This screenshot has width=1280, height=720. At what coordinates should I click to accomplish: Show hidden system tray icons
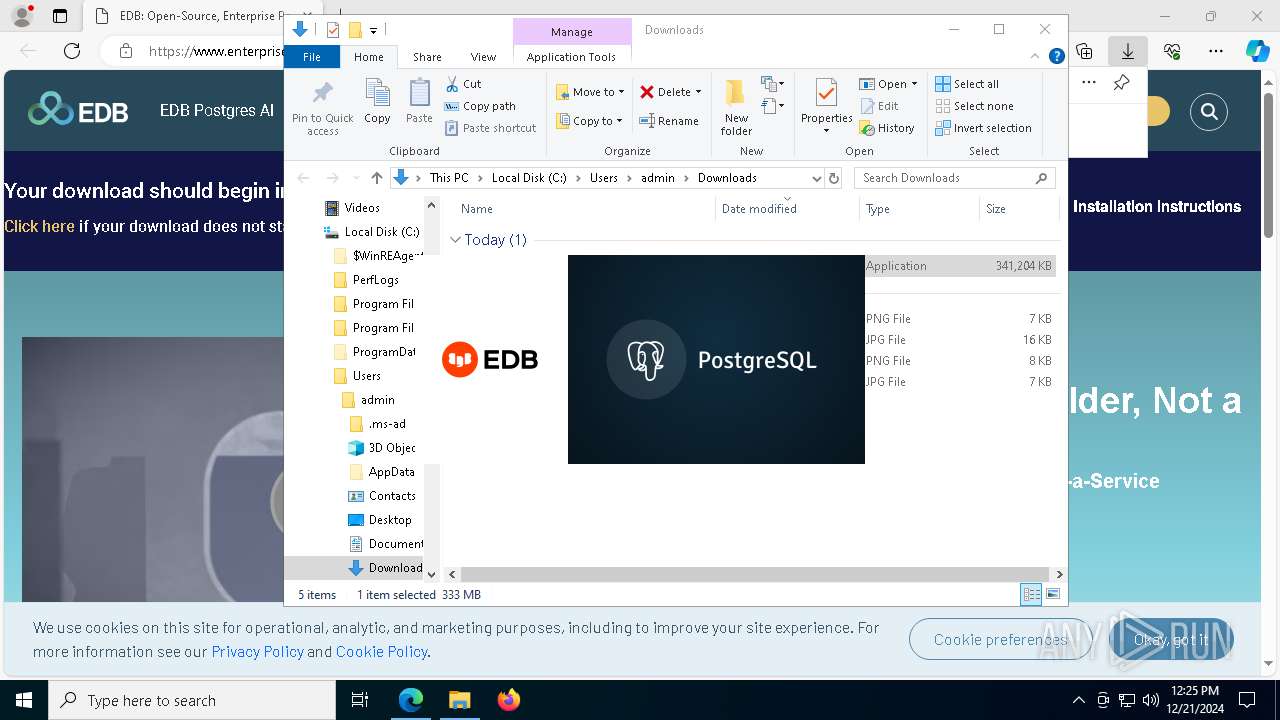pyautogui.click(x=1078, y=700)
